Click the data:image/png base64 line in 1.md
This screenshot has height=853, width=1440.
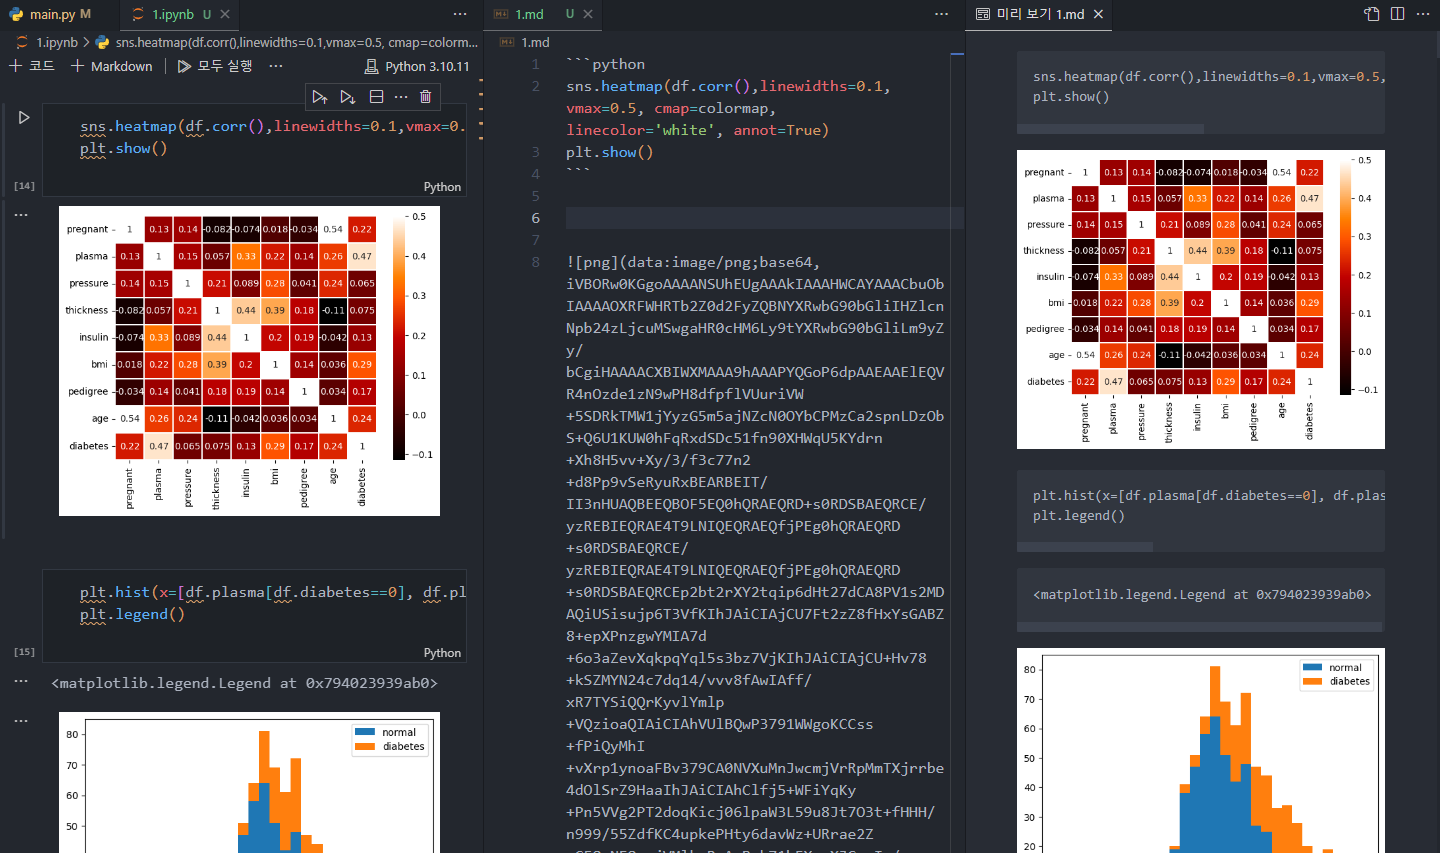click(x=693, y=262)
